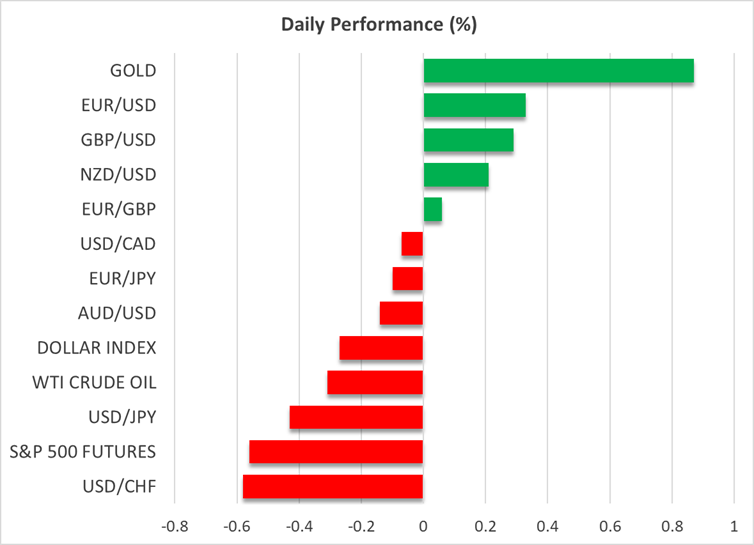Click the GOLD axis label

(x=134, y=71)
